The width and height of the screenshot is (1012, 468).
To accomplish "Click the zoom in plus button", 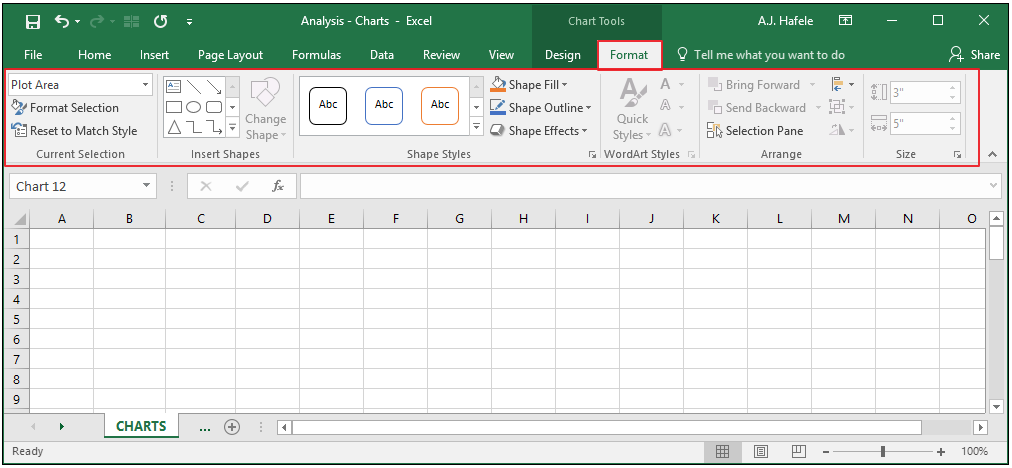I will pos(941,451).
